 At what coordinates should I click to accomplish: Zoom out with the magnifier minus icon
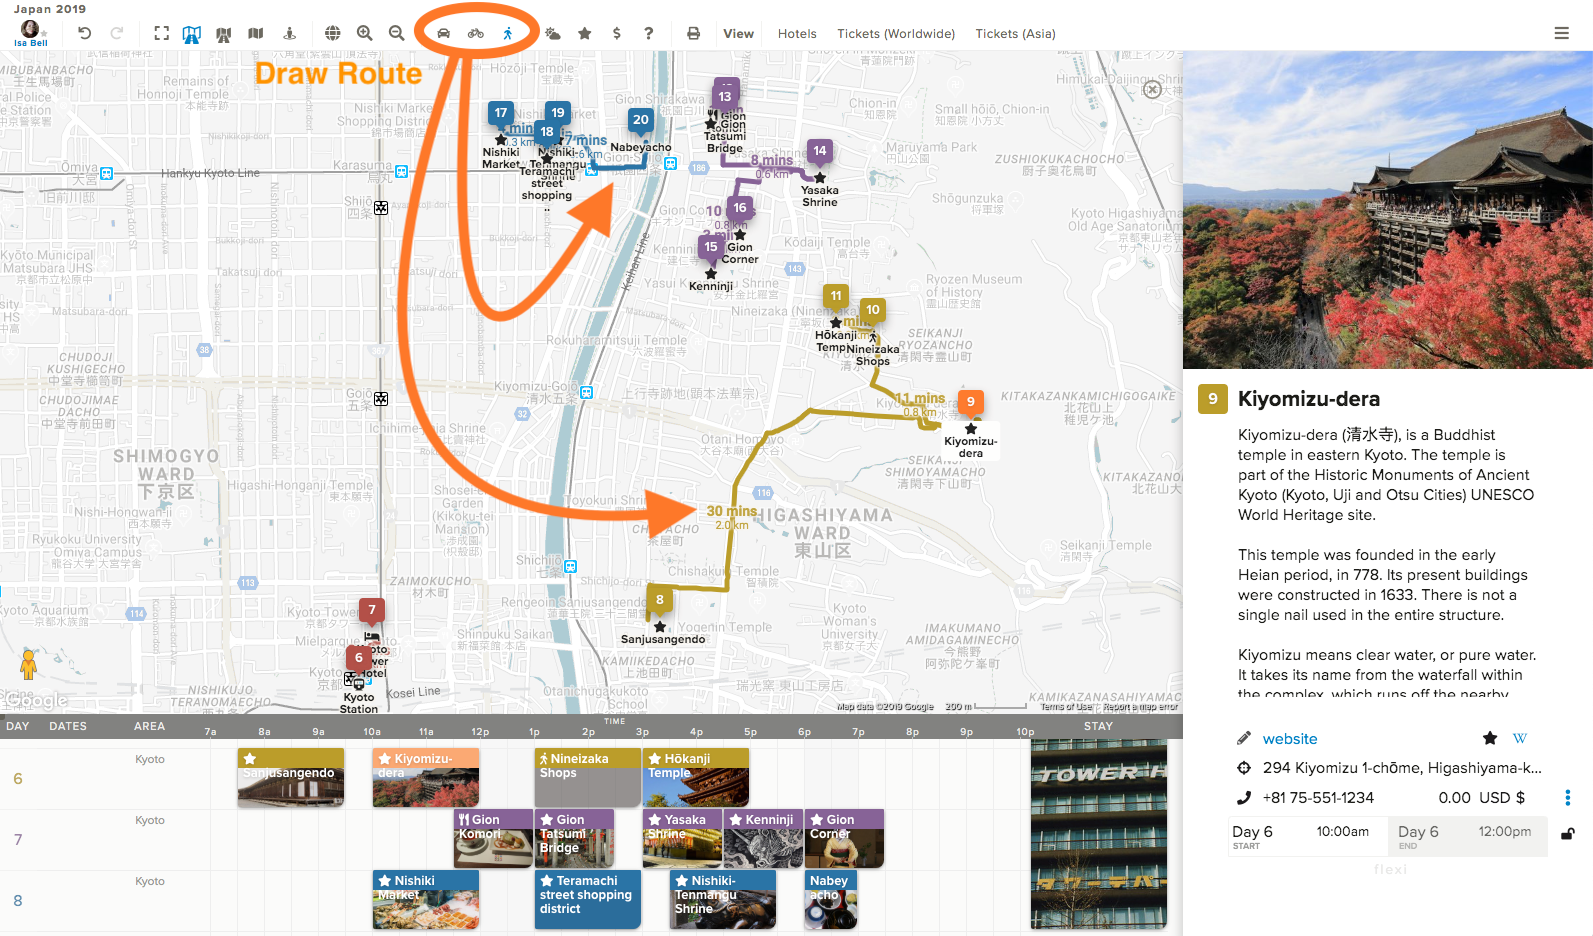pos(397,33)
